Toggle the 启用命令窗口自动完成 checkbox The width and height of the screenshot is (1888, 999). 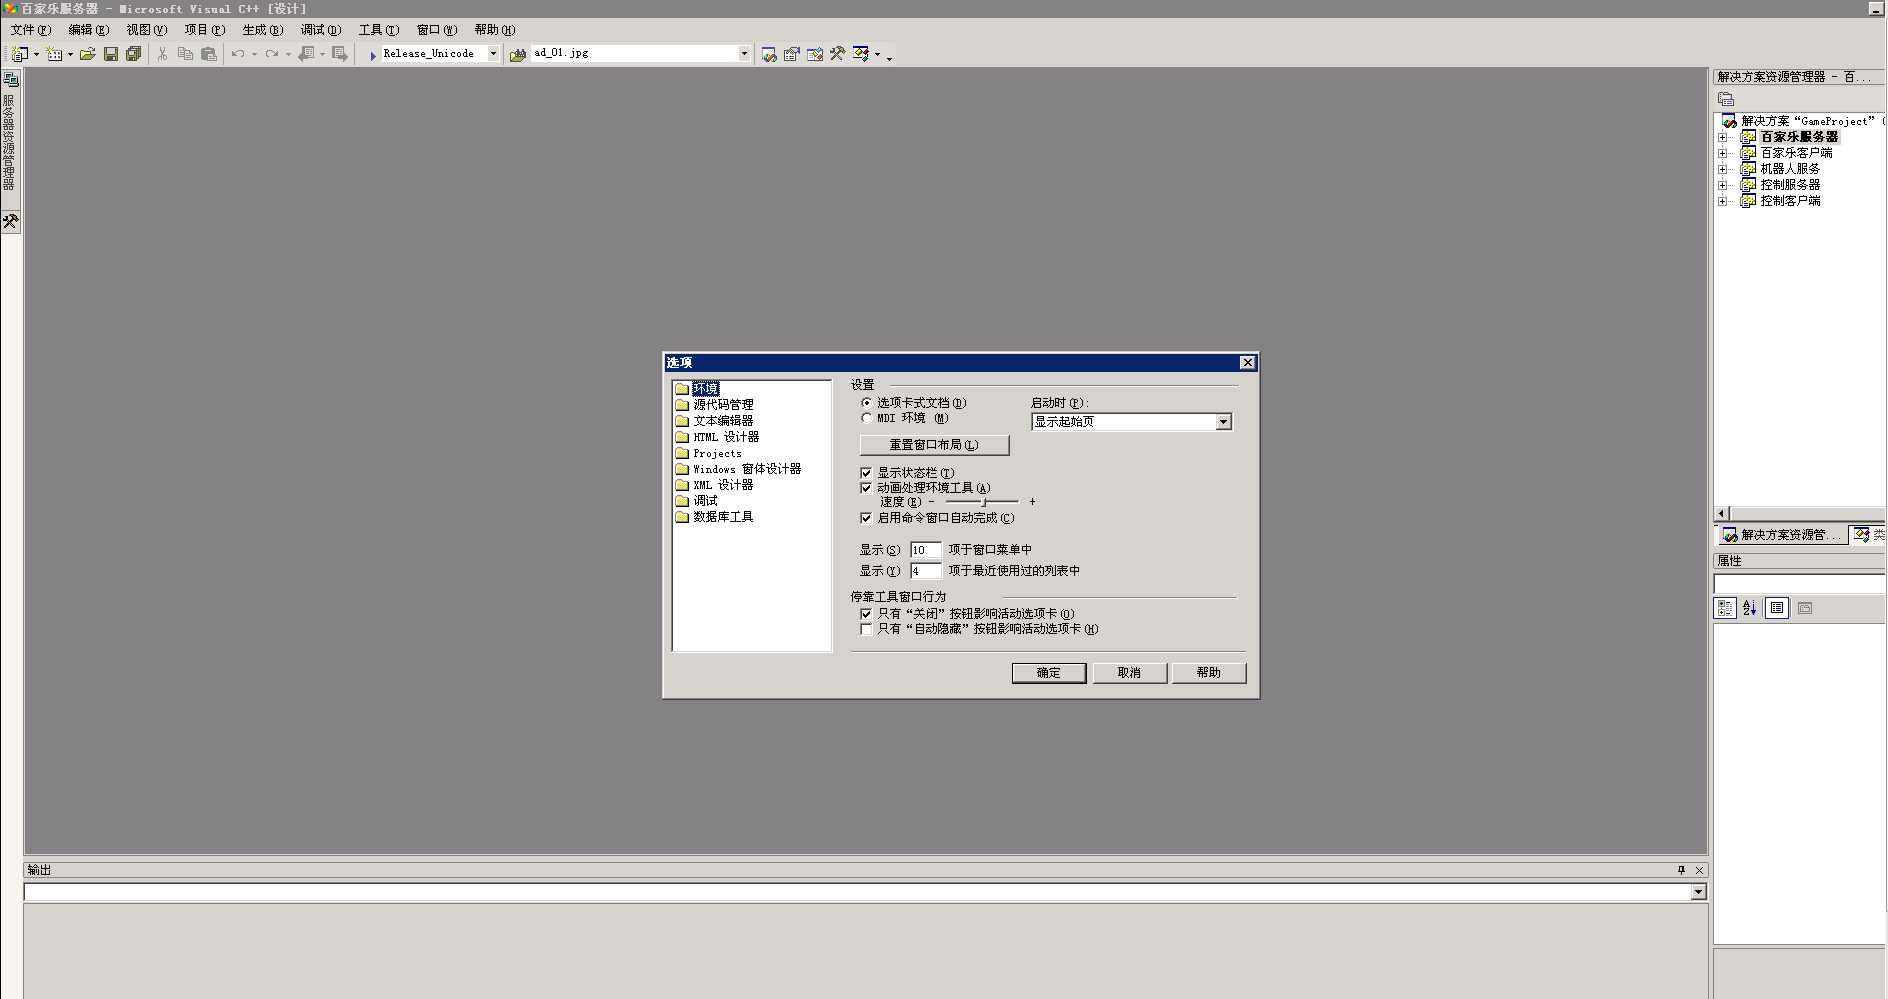[866, 518]
